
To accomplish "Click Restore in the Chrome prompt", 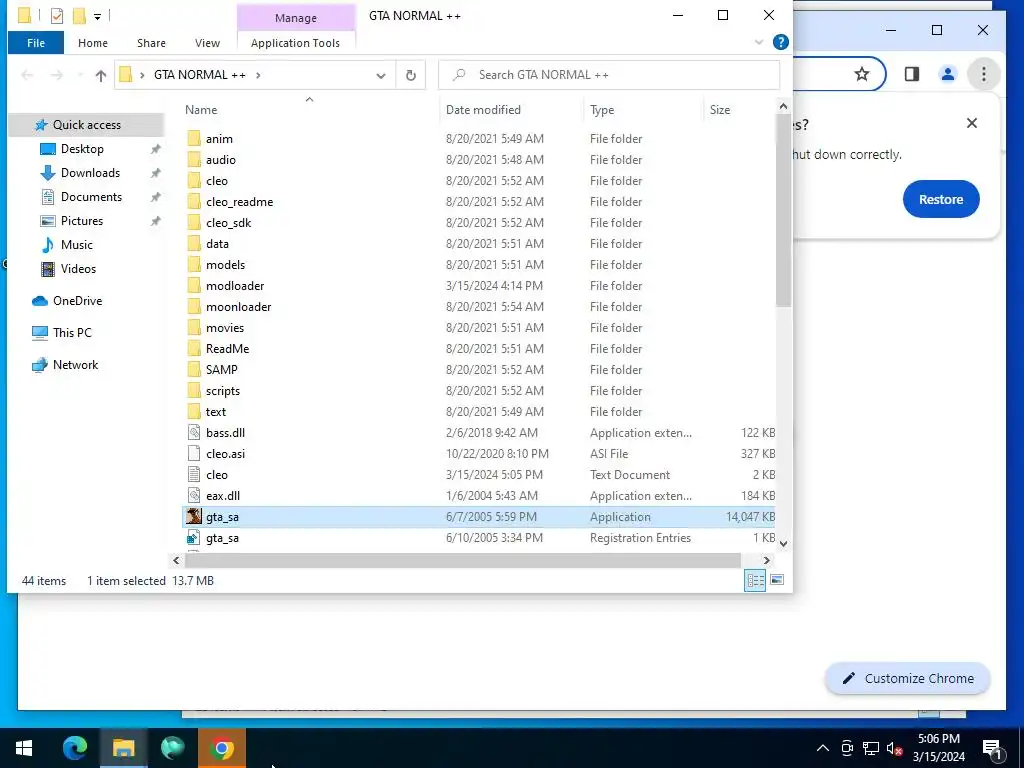I will pyautogui.click(x=941, y=200).
